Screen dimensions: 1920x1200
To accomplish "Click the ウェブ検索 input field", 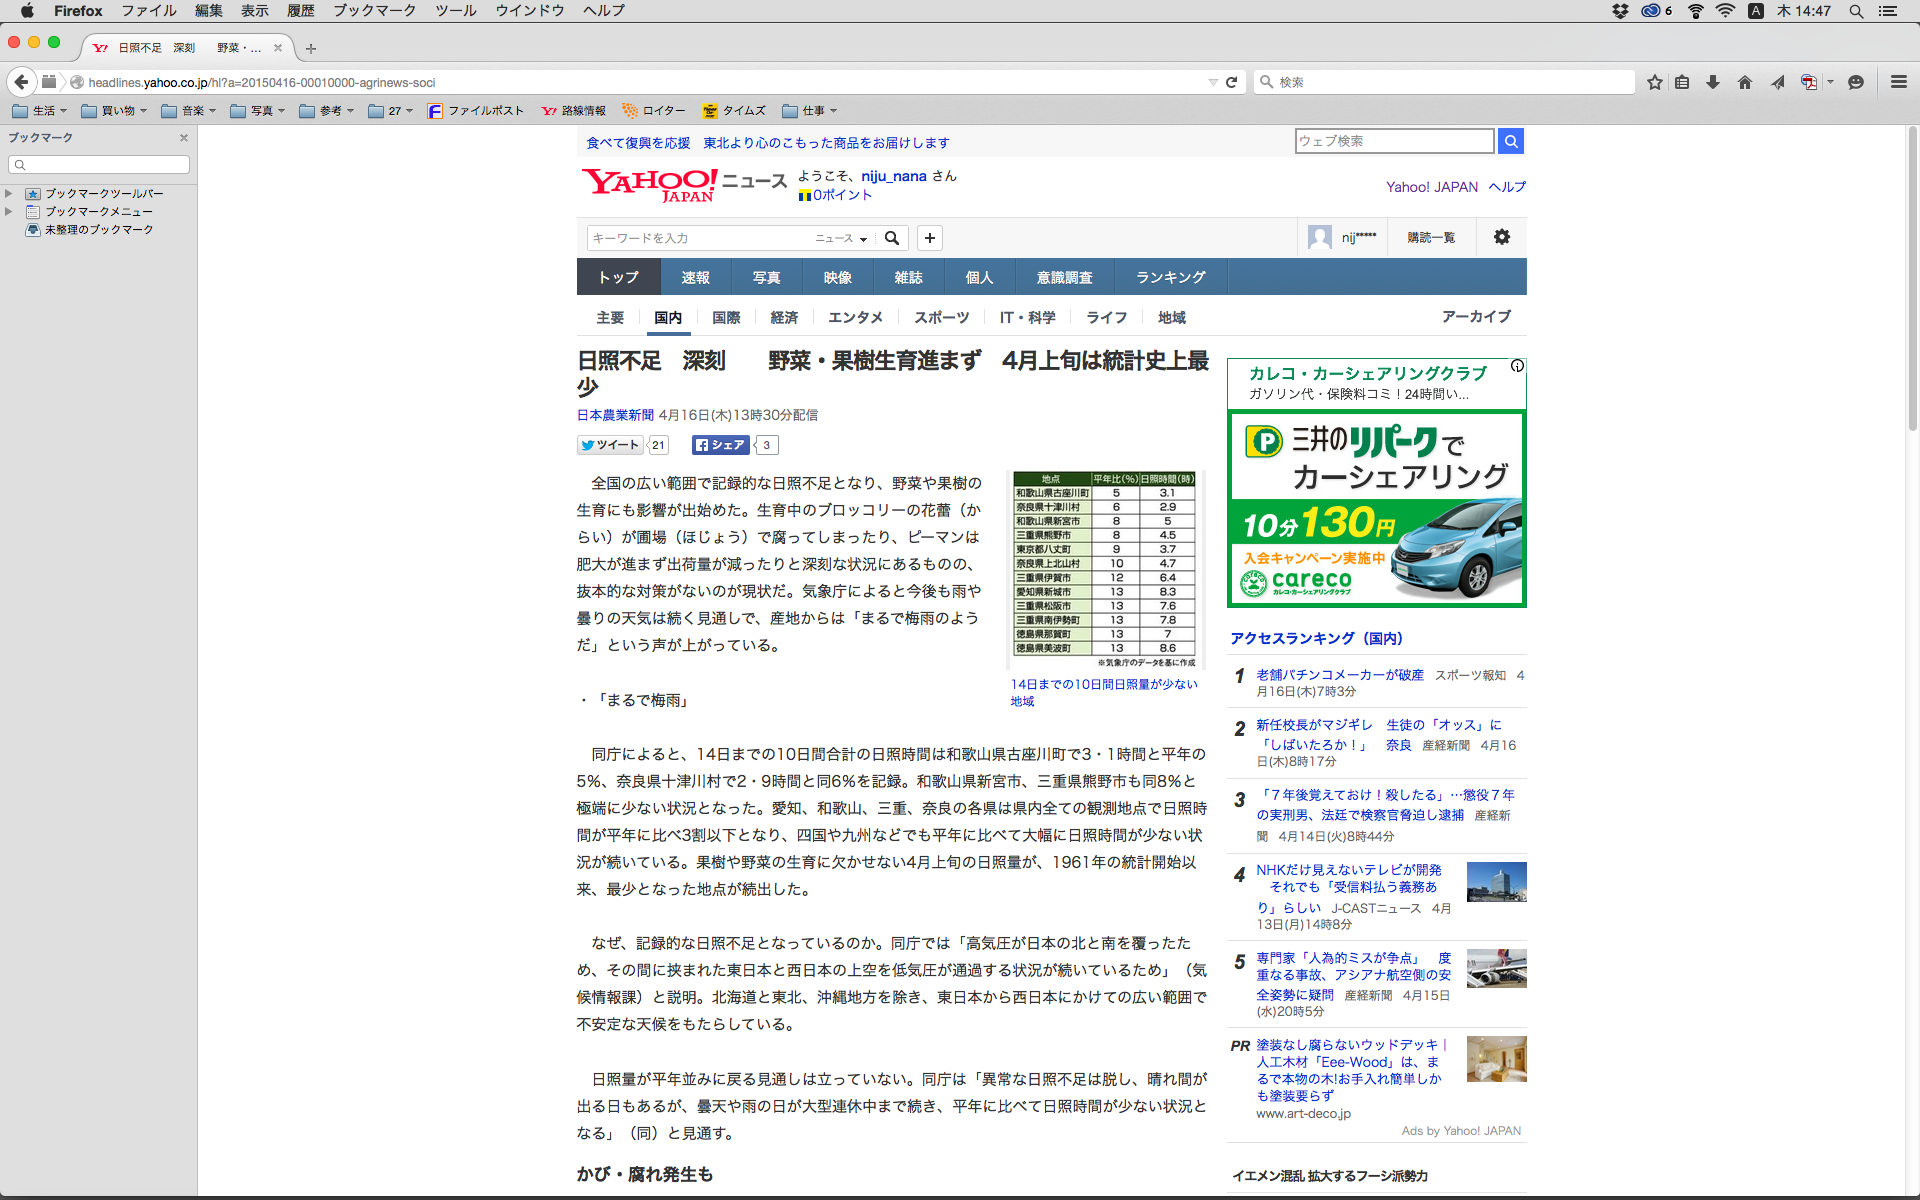I will (x=1394, y=141).
